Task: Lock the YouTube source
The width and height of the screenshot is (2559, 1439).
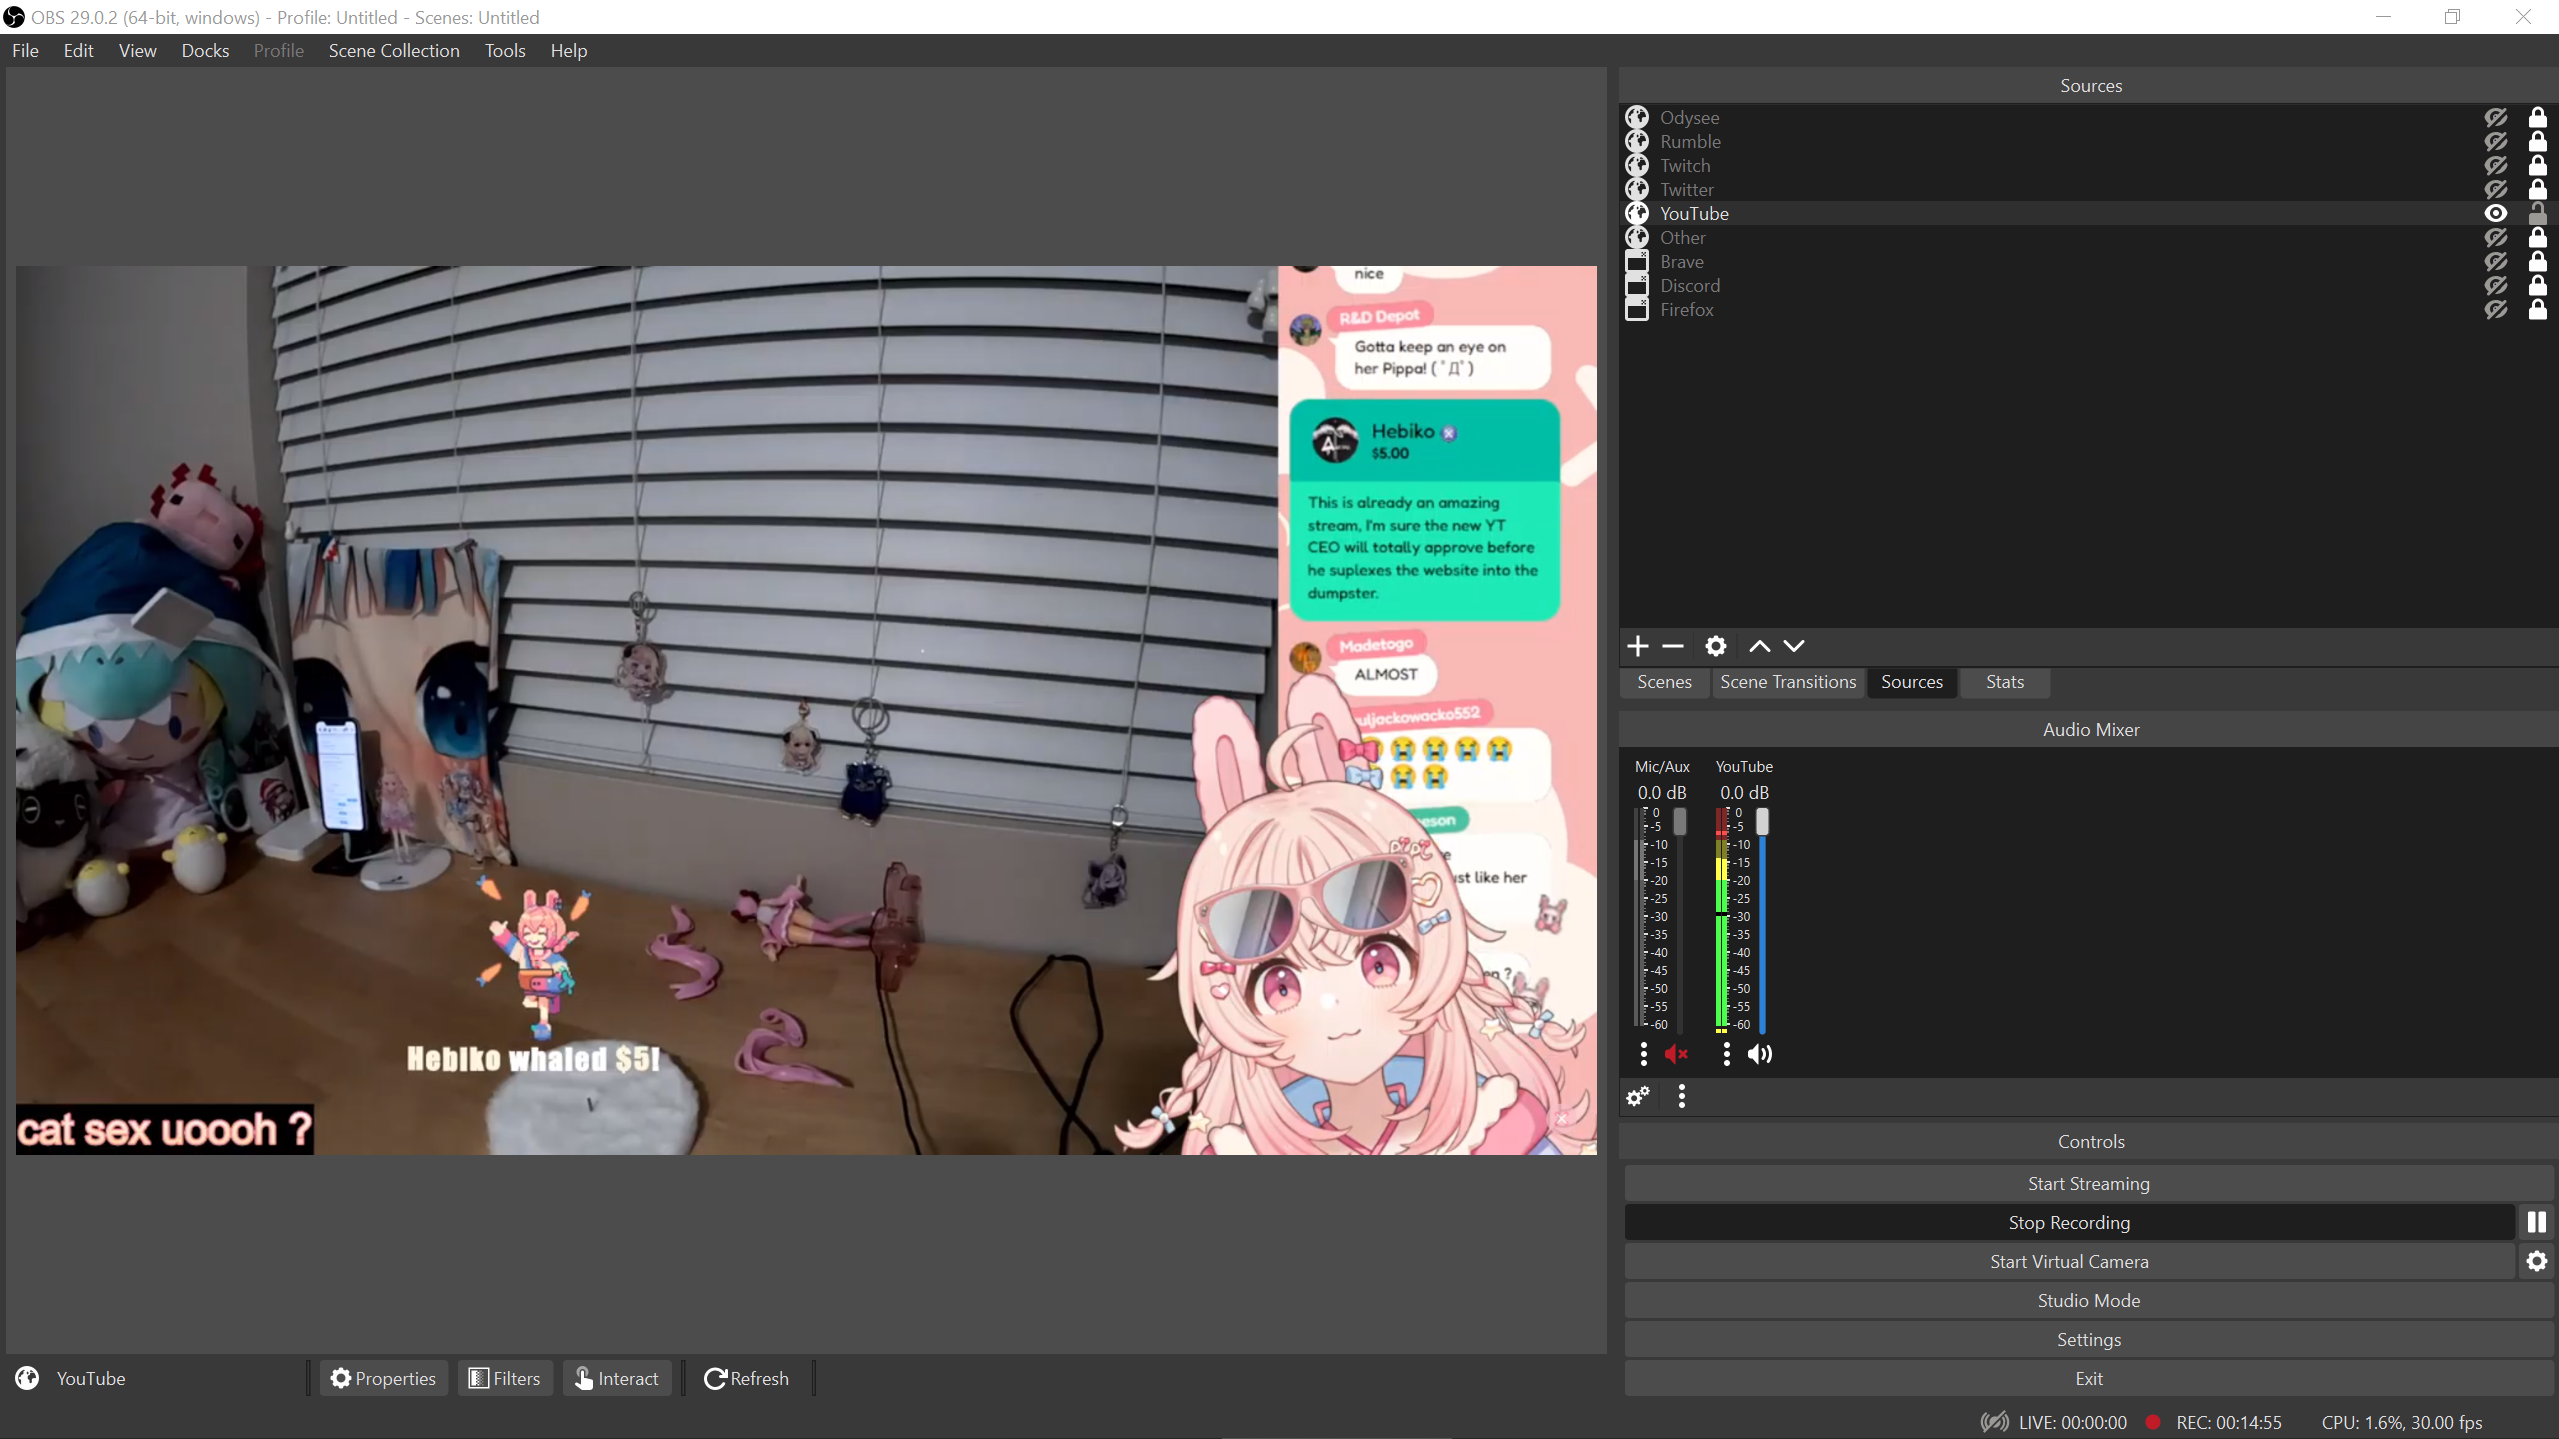Action: click(2538, 213)
